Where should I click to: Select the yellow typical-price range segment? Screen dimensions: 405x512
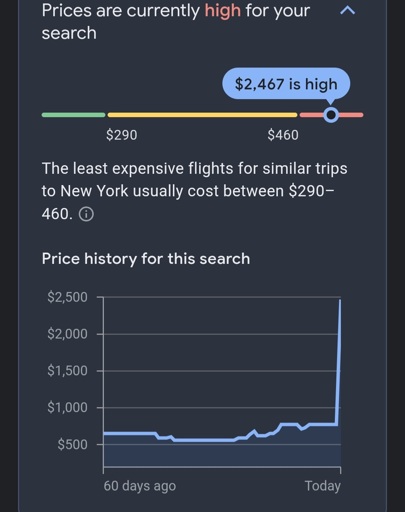click(x=202, y=115)
